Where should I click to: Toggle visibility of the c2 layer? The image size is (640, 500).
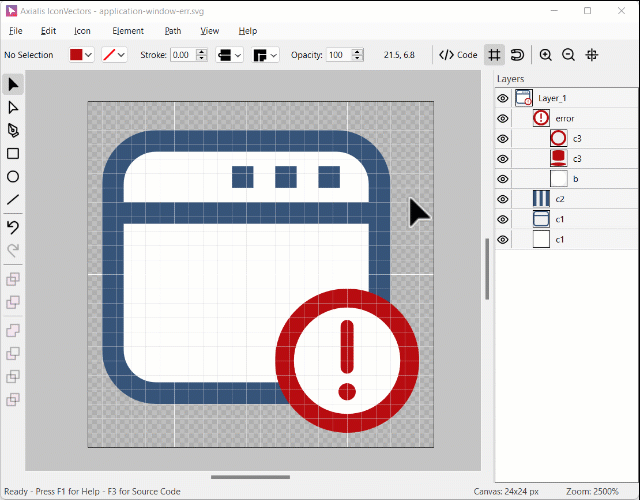[x=503, y=199]
